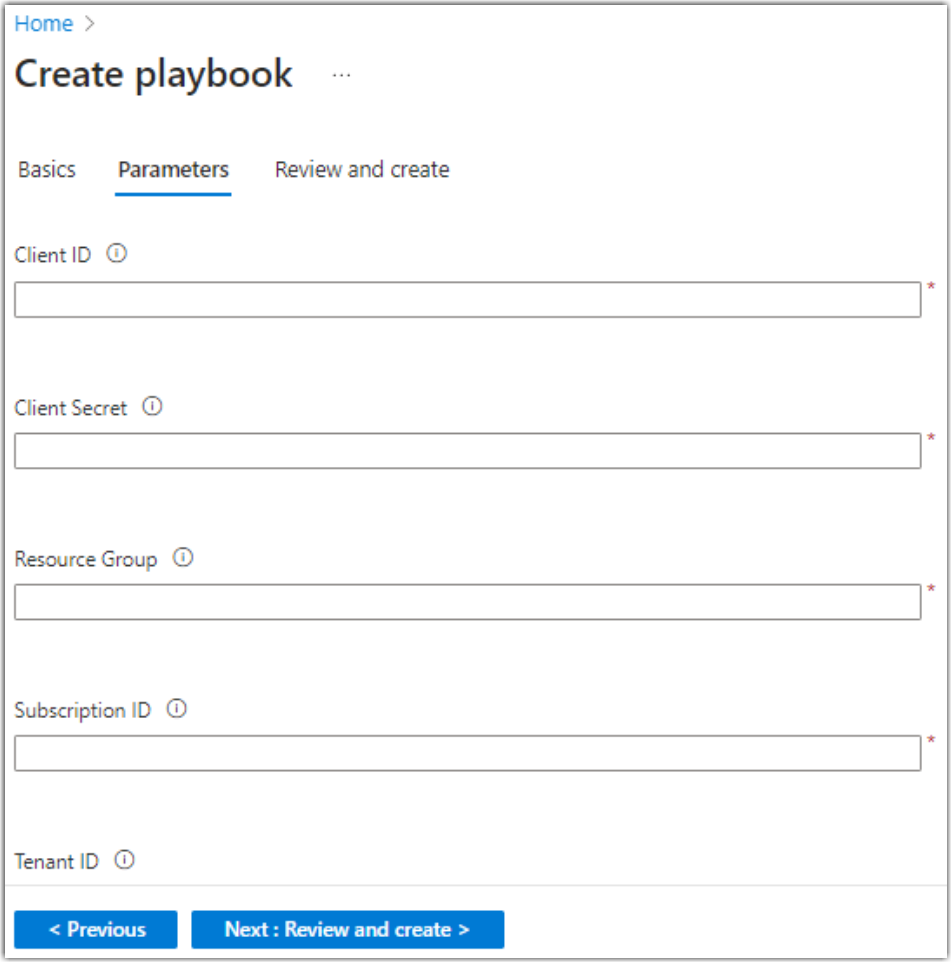
Task: Select the Resource Group input field
Action: tap(467, 602)
